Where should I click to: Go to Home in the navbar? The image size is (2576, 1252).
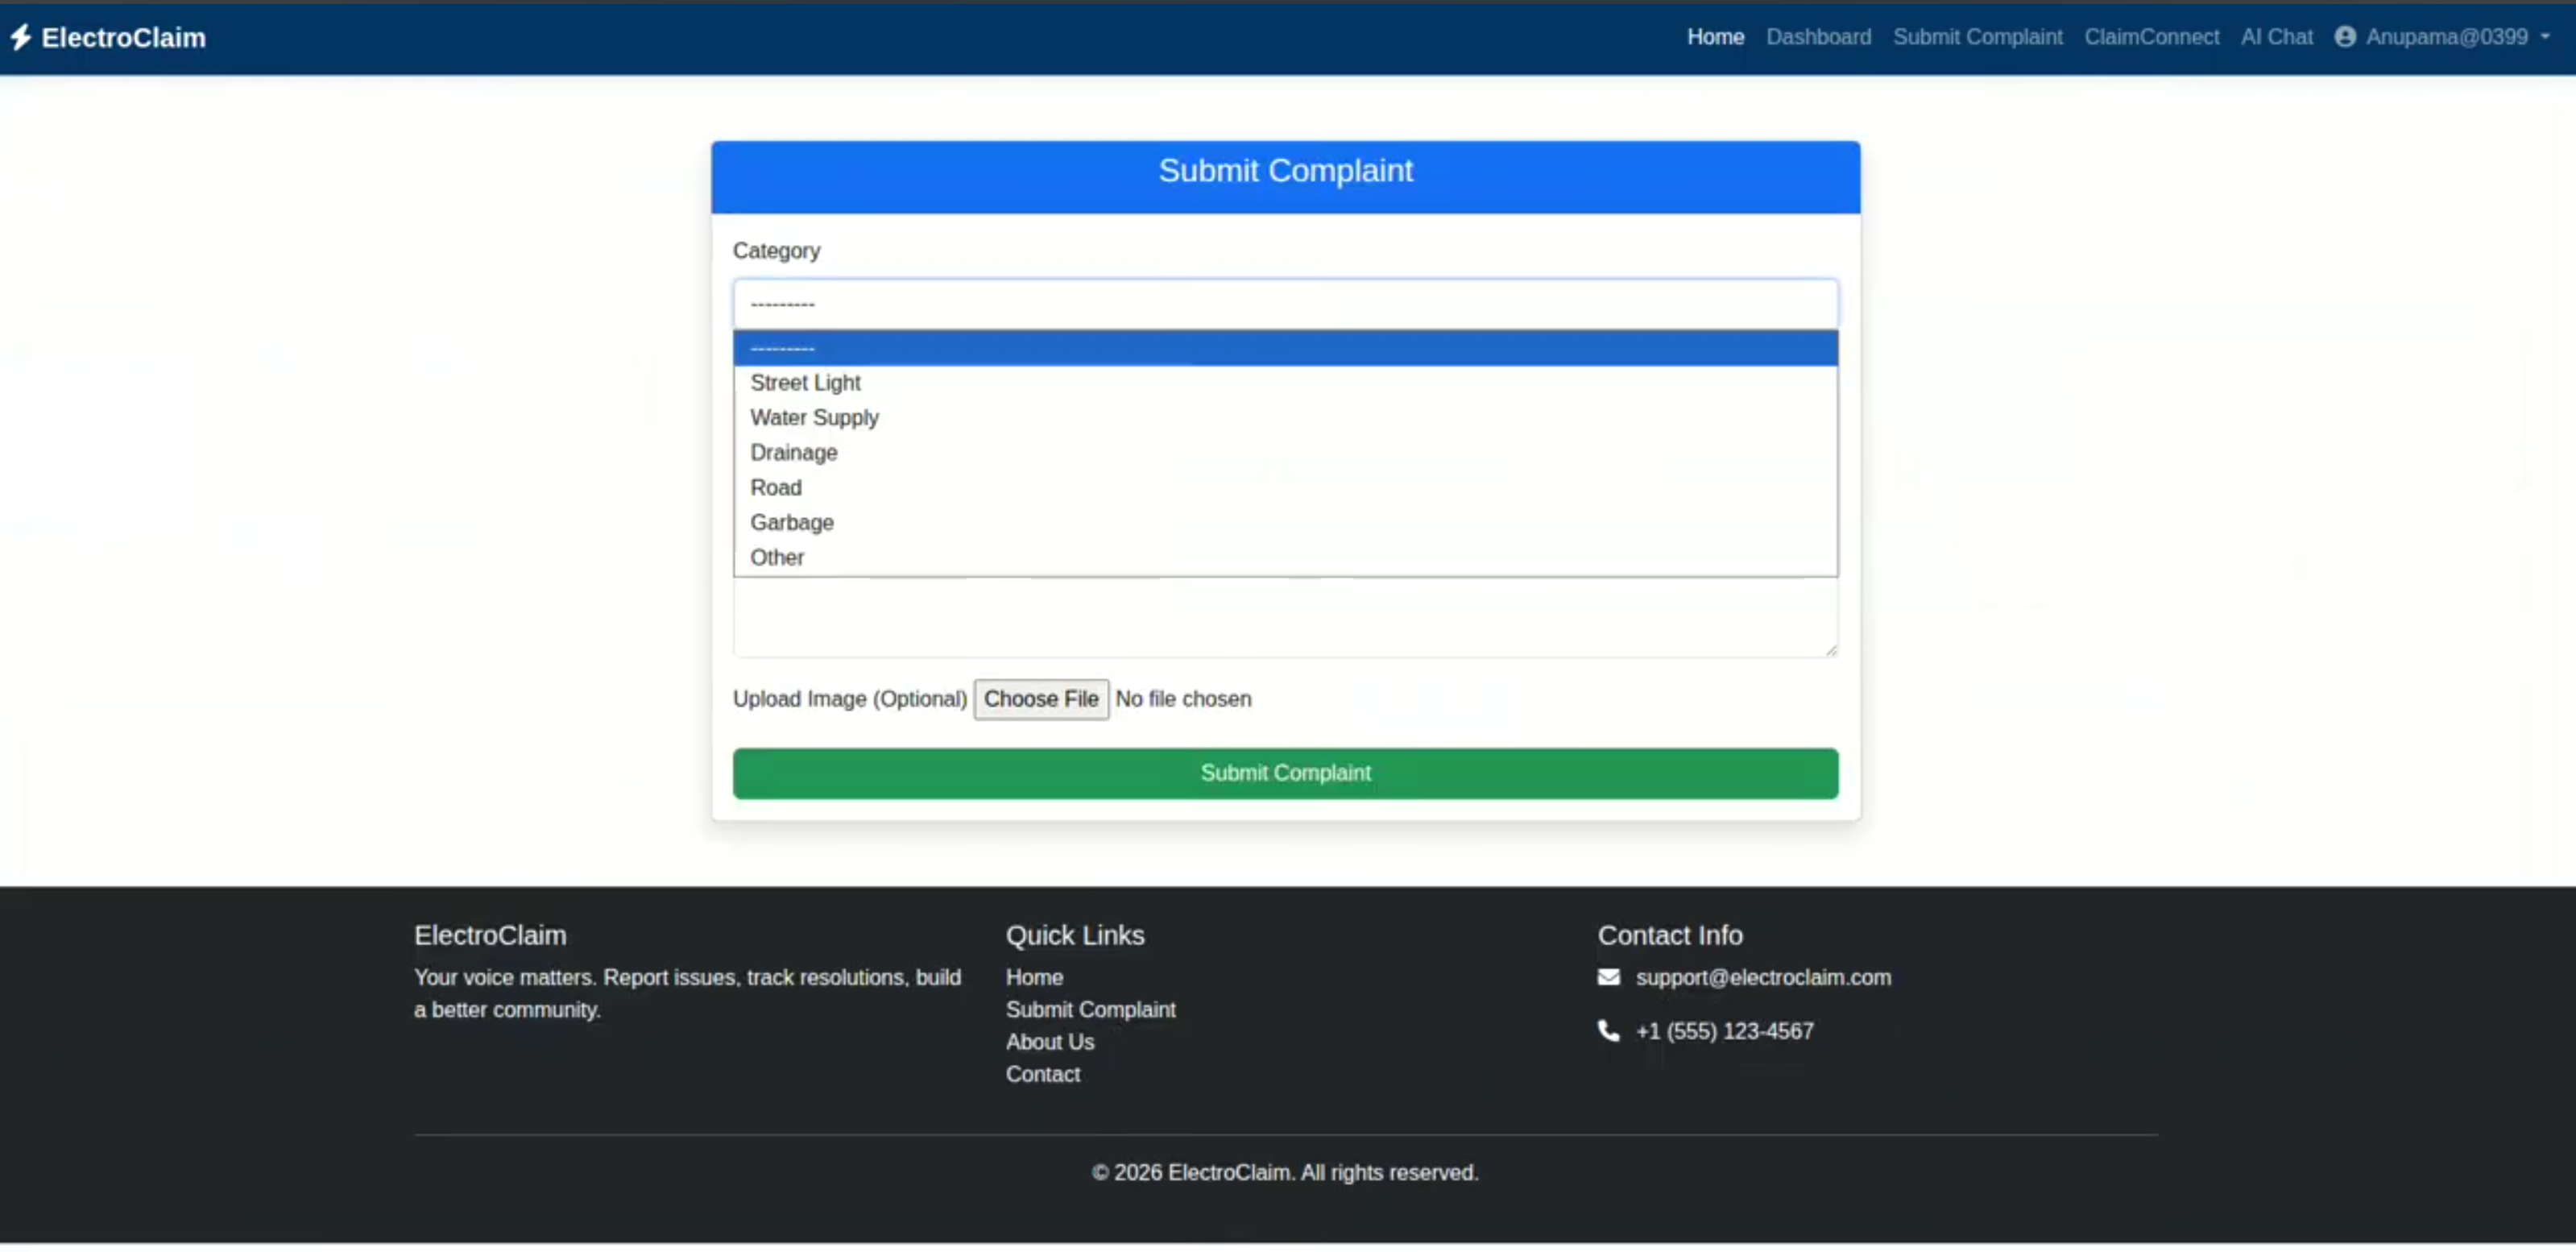click(1715, 37)
